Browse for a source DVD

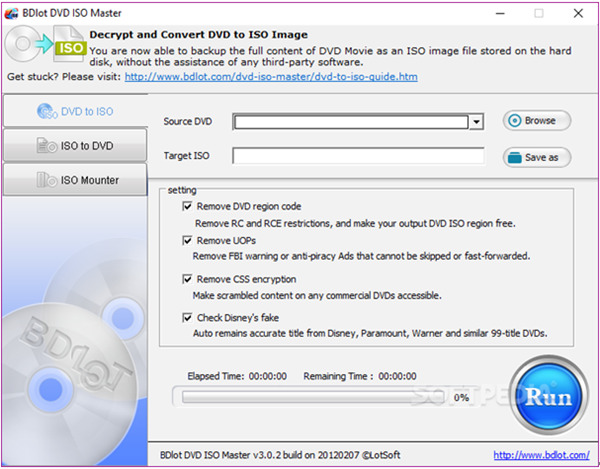click(537, 121)
